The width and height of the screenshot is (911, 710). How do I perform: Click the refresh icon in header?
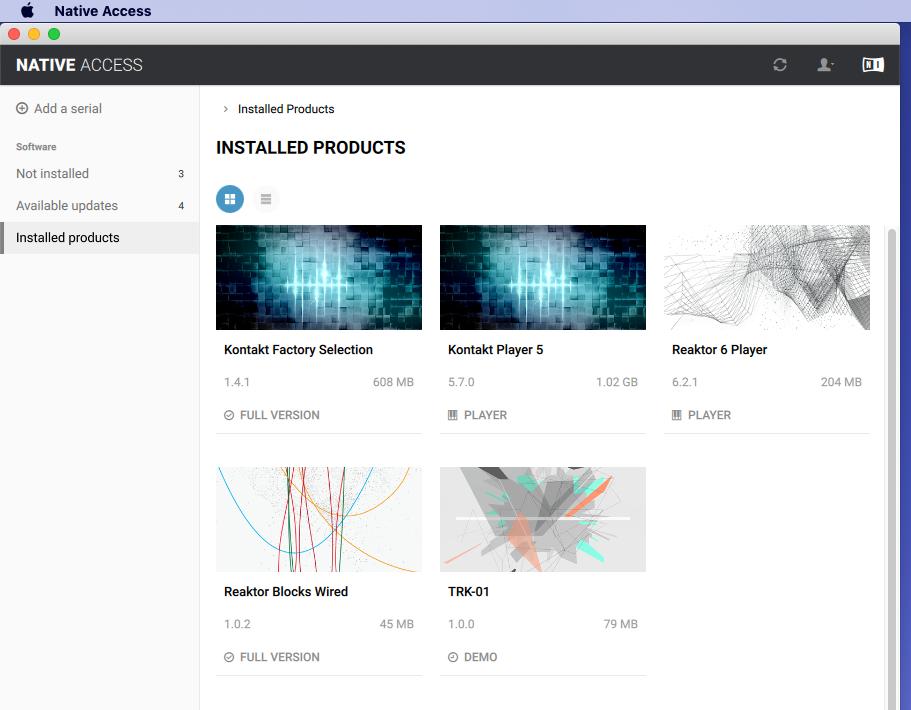click(780, 64)
